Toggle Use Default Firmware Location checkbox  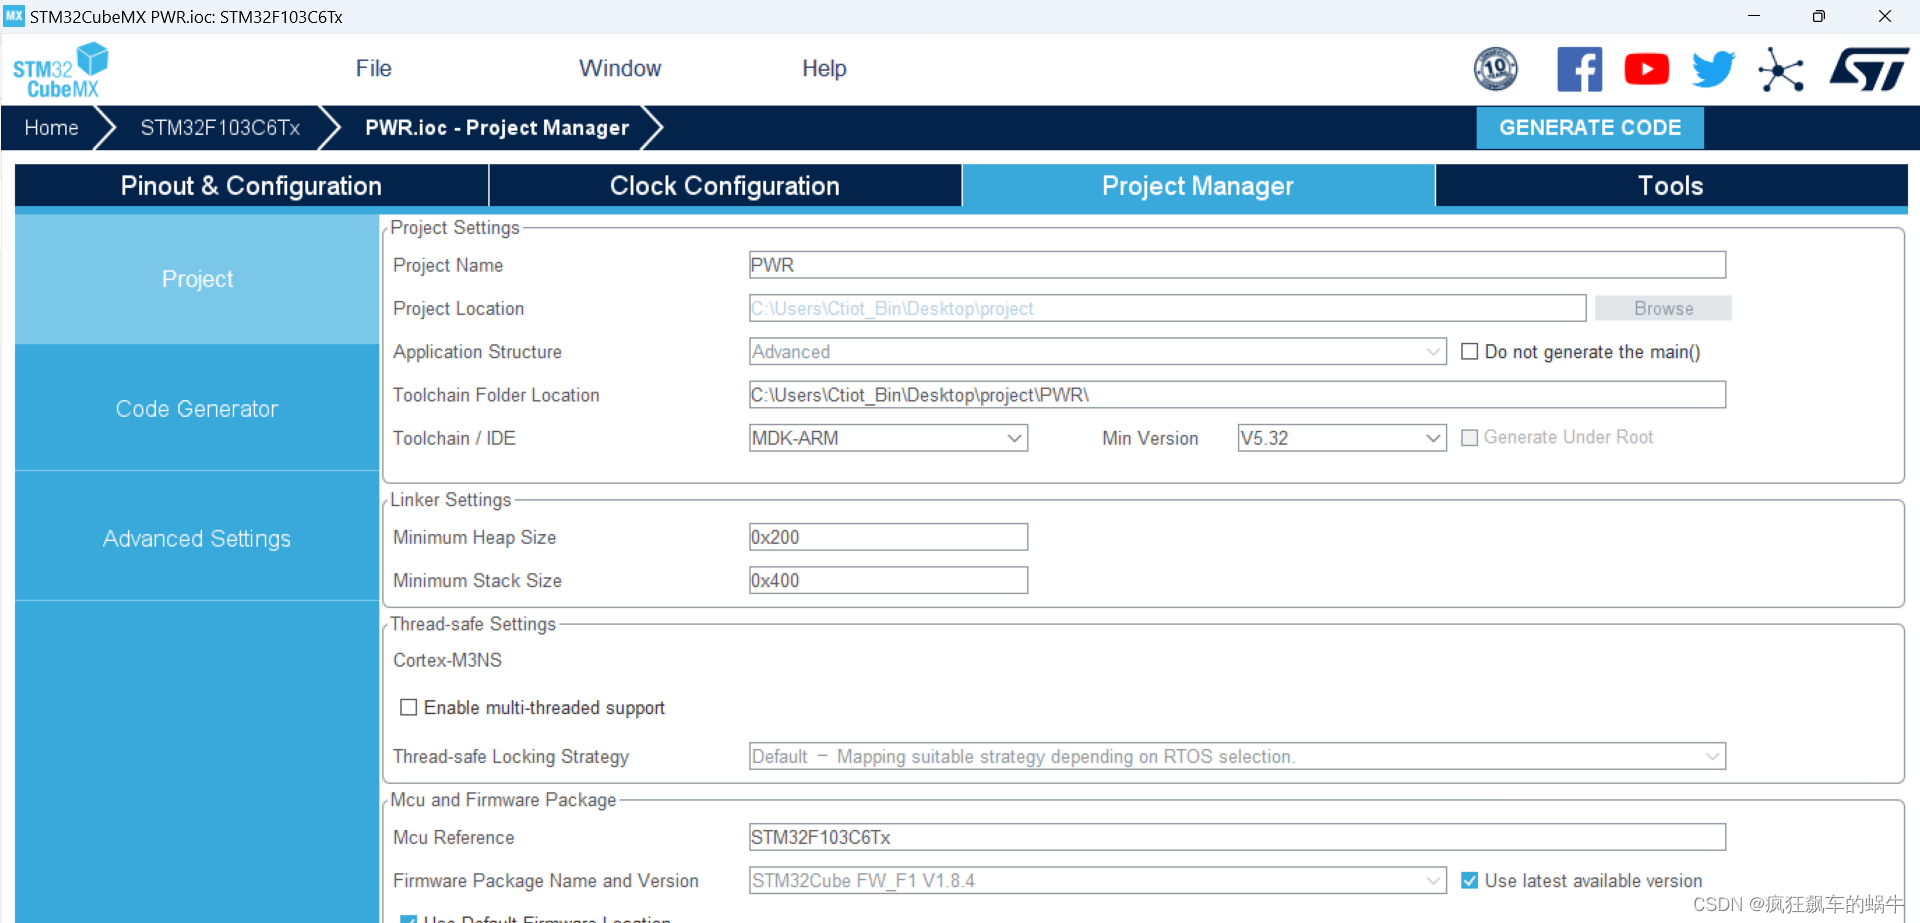(x=408, y=918)
